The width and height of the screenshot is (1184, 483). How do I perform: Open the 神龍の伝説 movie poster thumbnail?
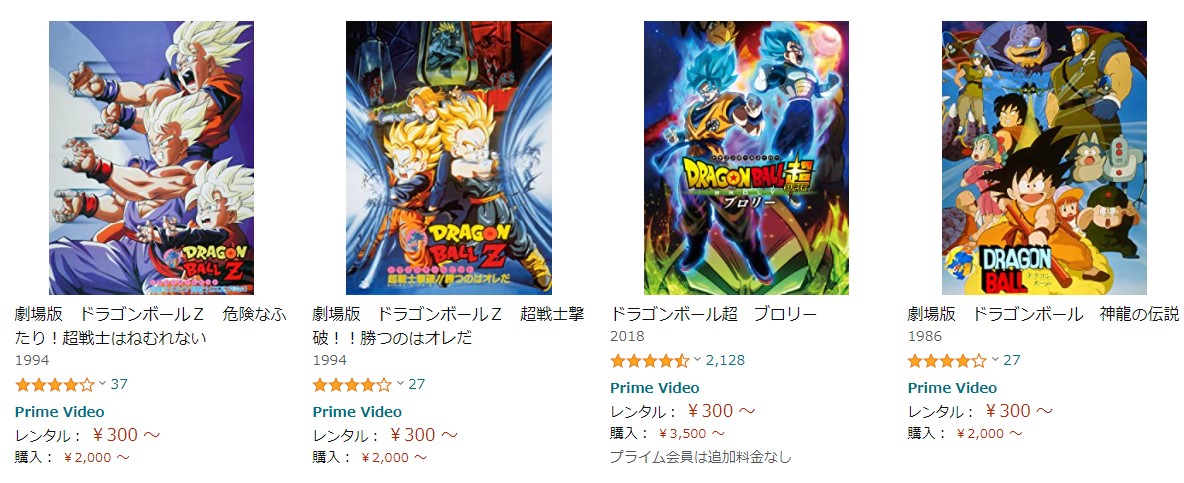1044,157
